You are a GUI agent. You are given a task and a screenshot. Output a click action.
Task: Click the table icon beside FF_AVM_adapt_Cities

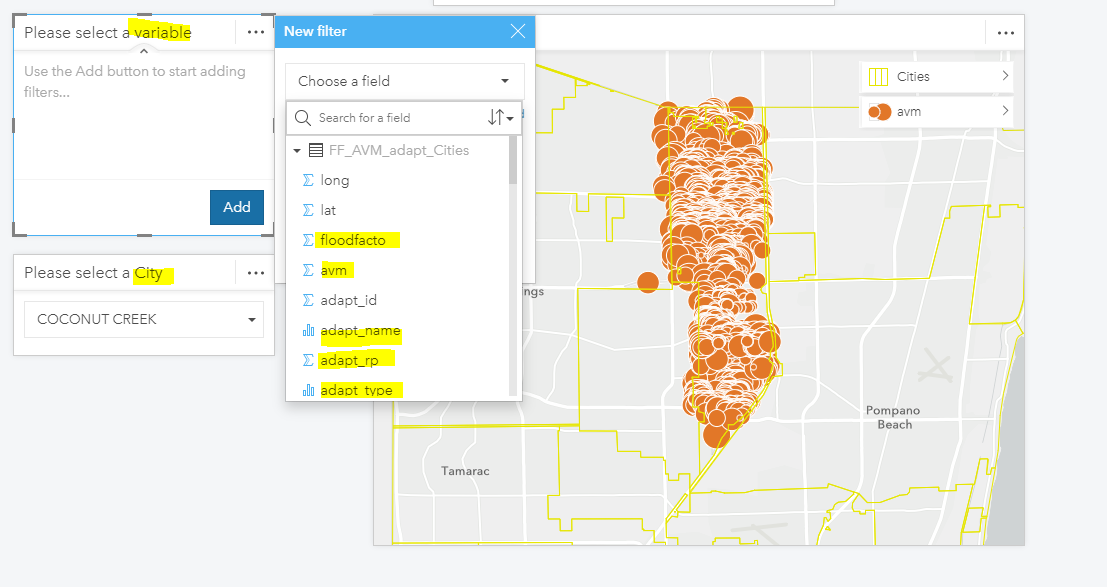pyautogui.click(x=317, y=150)
